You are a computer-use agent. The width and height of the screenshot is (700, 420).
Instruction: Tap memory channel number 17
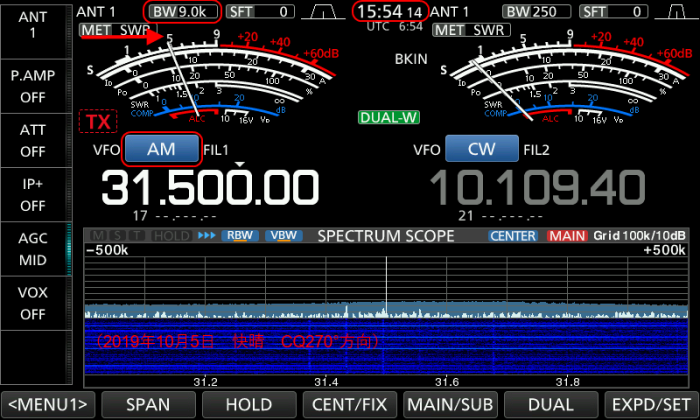(x=140, y=216)
